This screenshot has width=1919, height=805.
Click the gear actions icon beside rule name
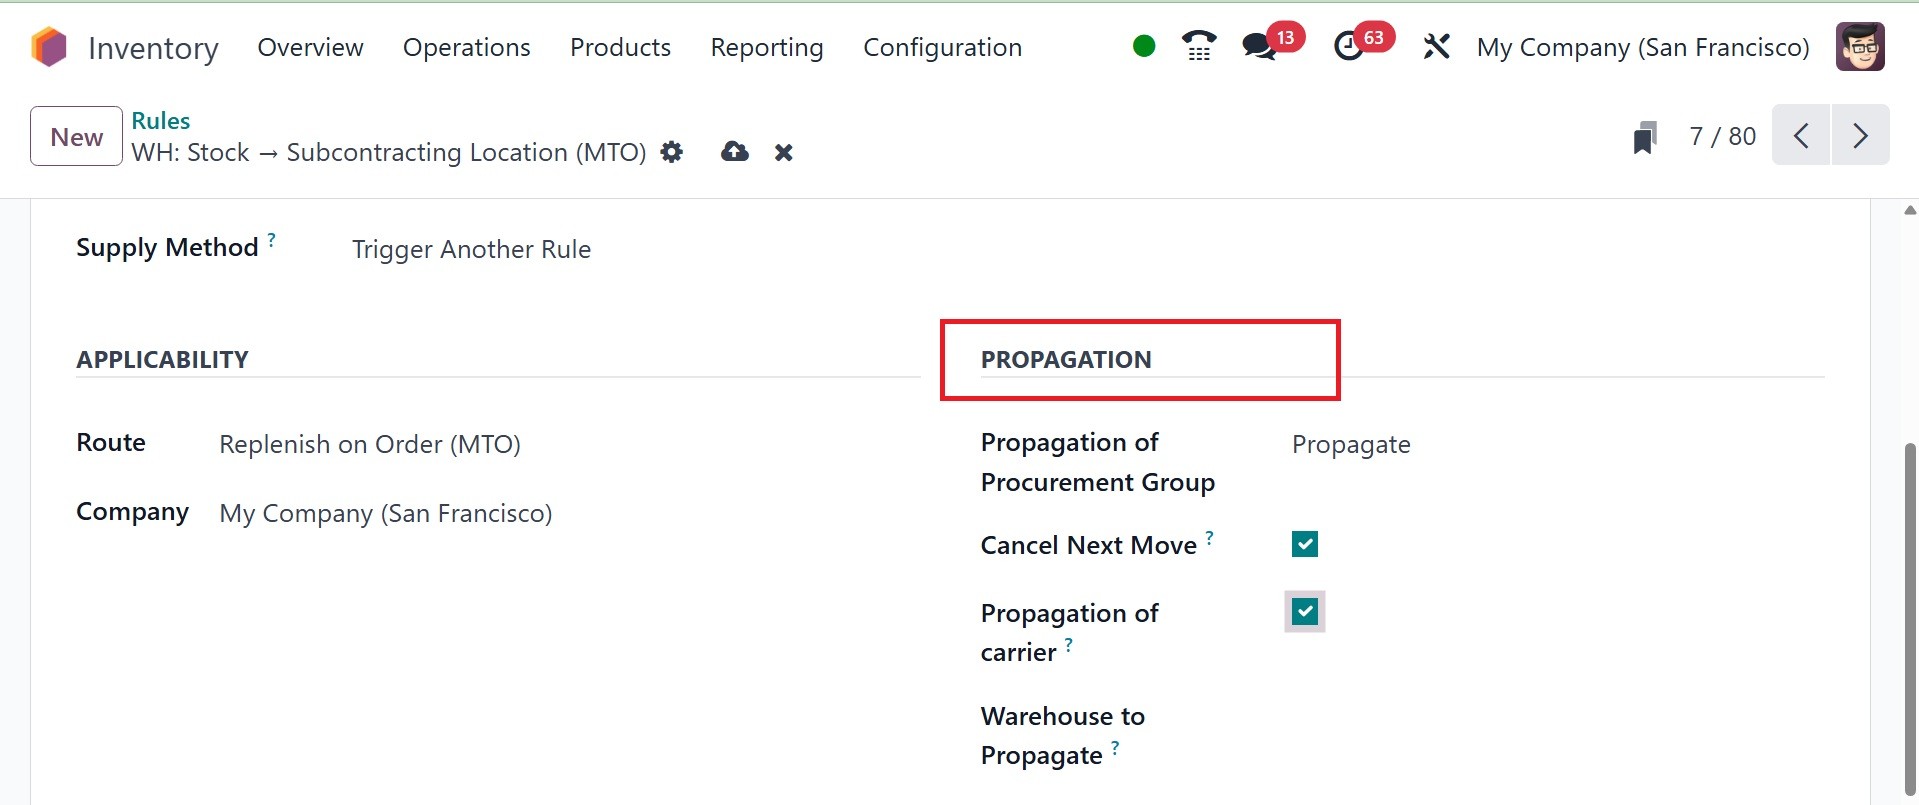pos(672,152)
